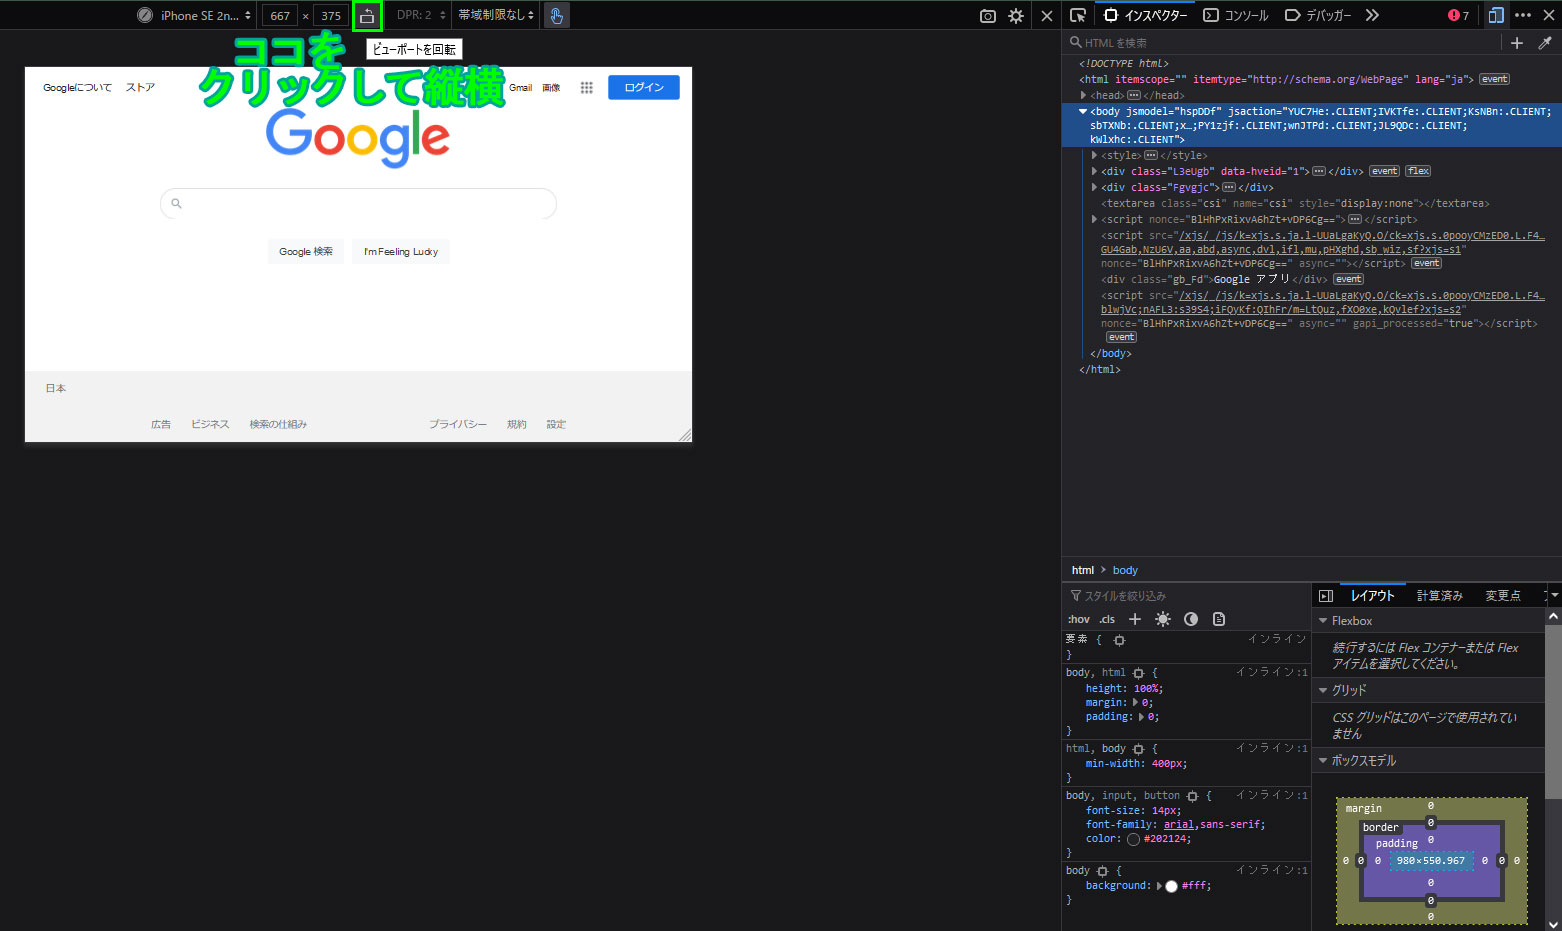1562x931 pixels.
Task: Click the event badge on html element
Action: click(1495, 79)
